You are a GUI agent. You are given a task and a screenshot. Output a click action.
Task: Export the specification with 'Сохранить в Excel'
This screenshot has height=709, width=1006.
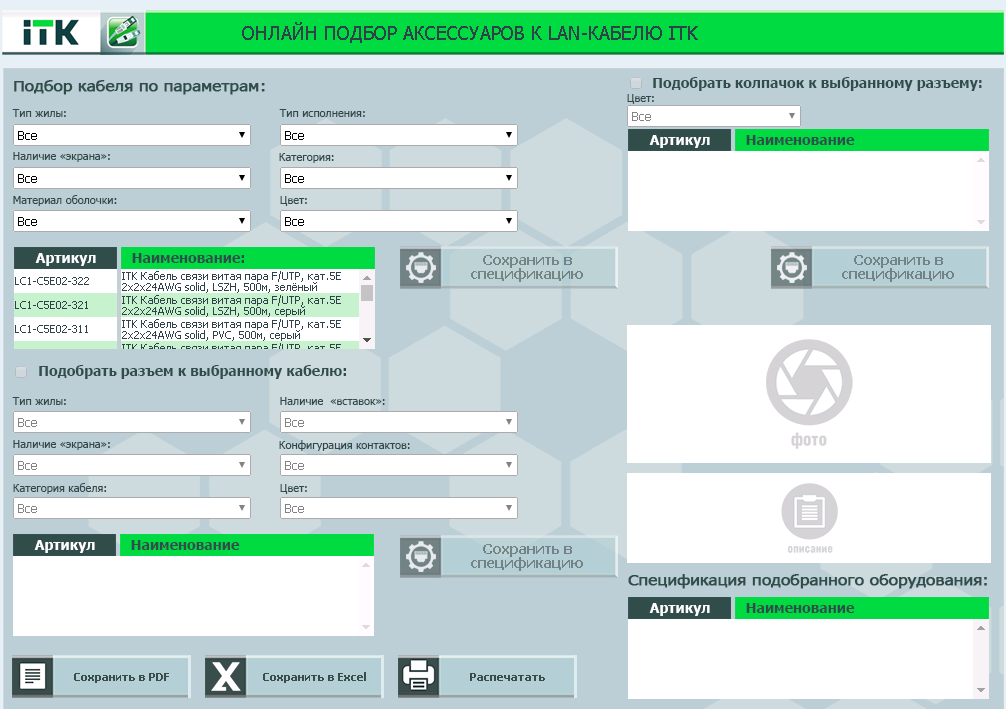[294, 677]
